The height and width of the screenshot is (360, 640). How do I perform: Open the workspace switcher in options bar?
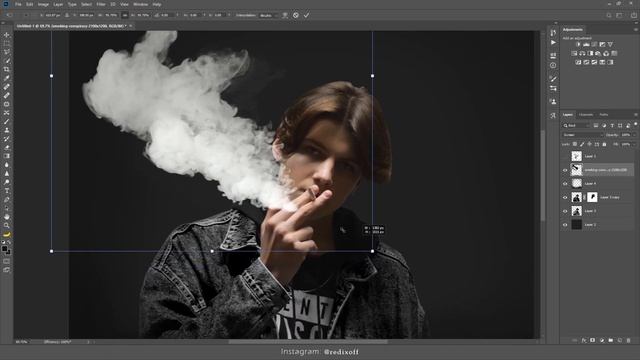pos(620,15)
